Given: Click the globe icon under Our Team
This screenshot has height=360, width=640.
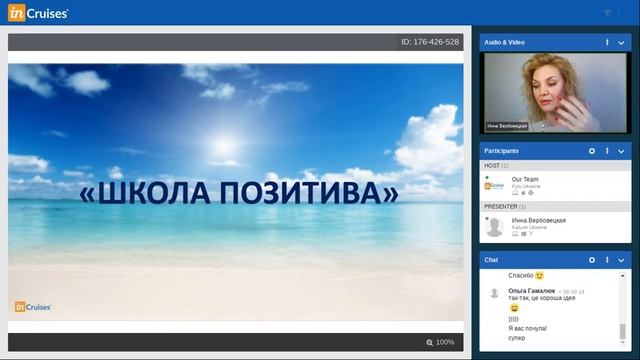Looking at the screenshot, I should (x=531, y=193).
